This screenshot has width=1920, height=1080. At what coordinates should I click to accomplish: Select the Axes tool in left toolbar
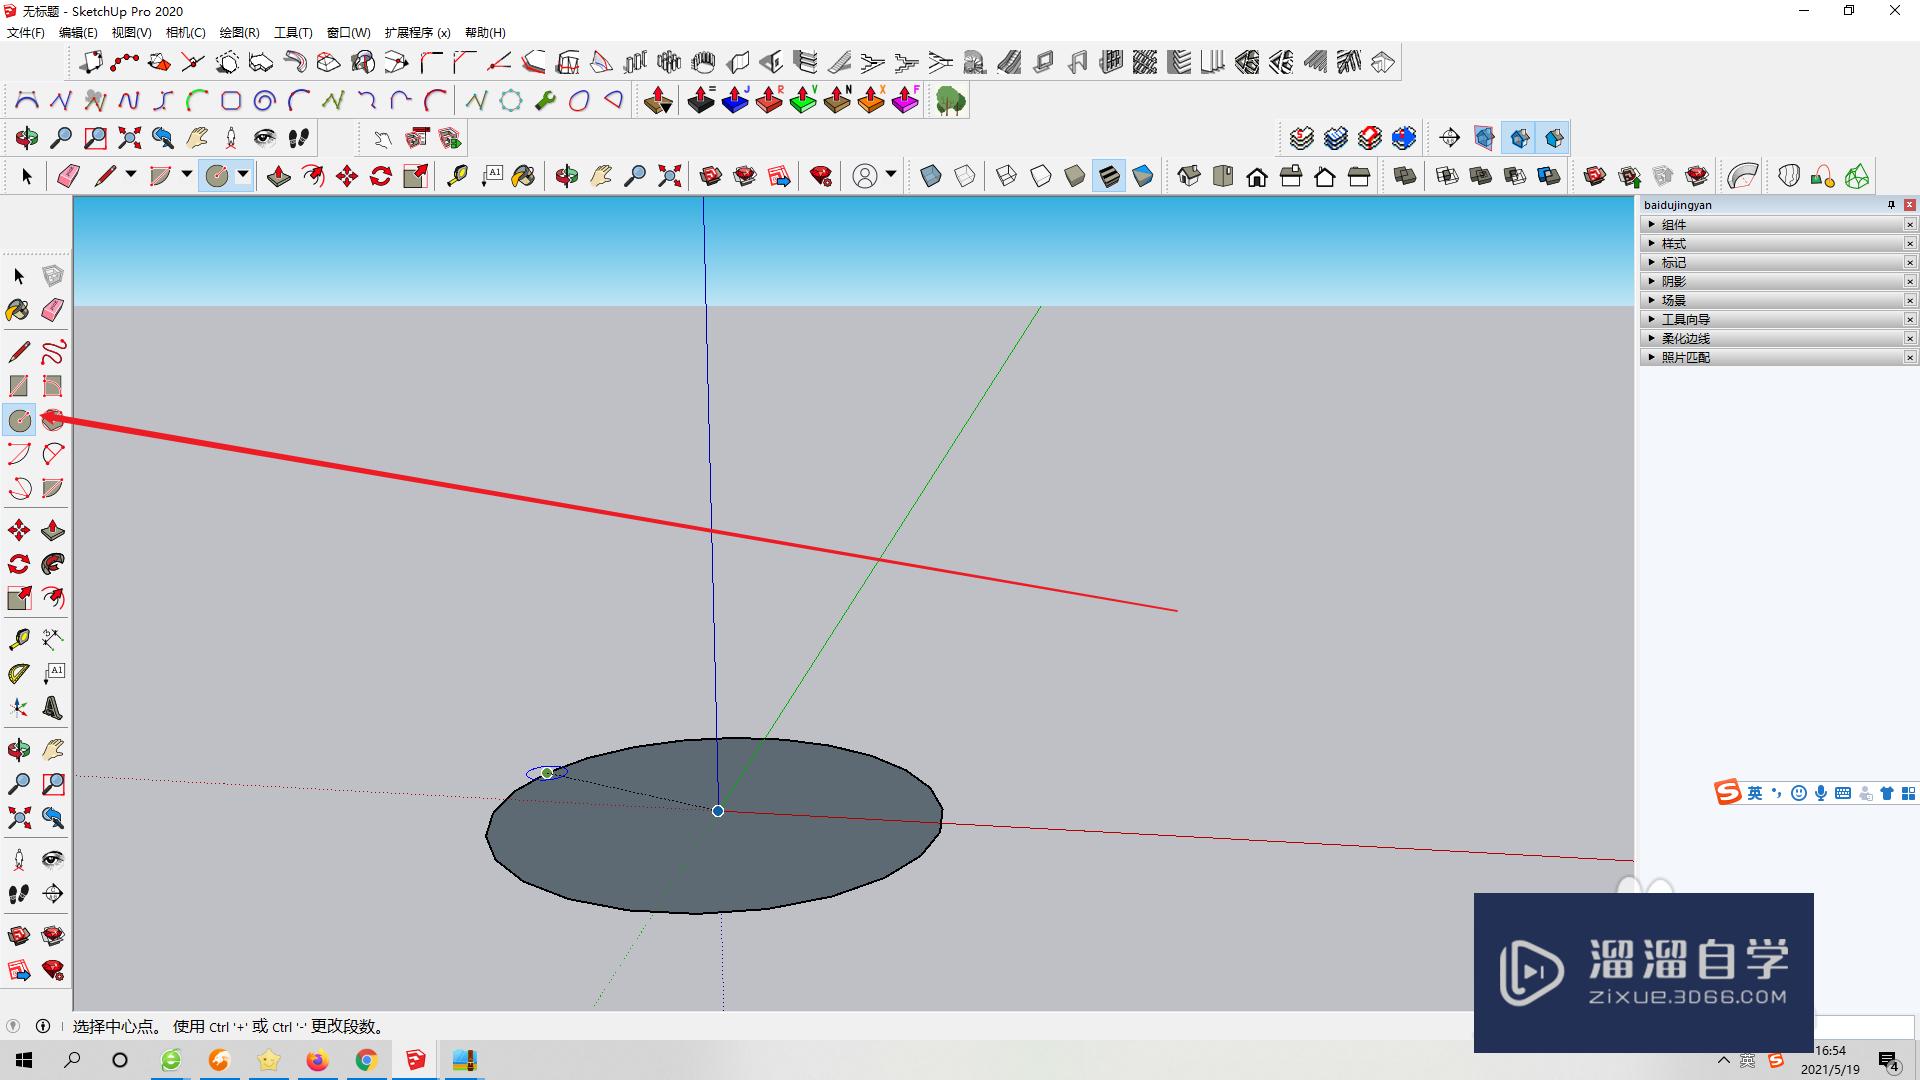19,708
